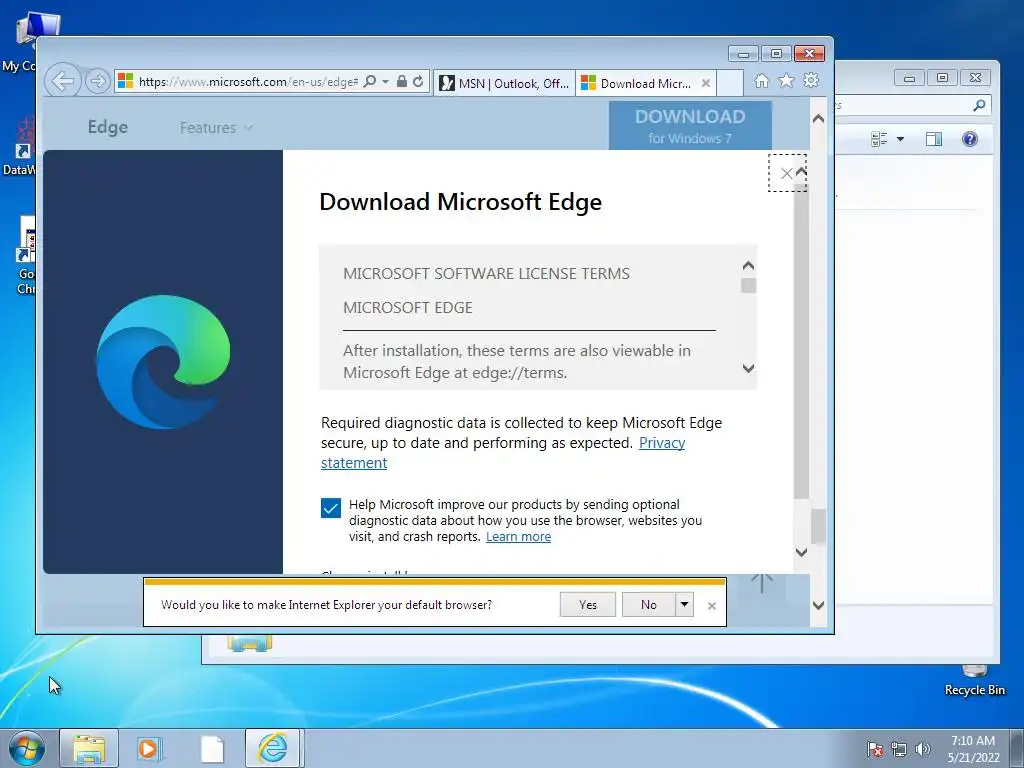
Task: Click Yes to set default browser
Action: point(588,605)
